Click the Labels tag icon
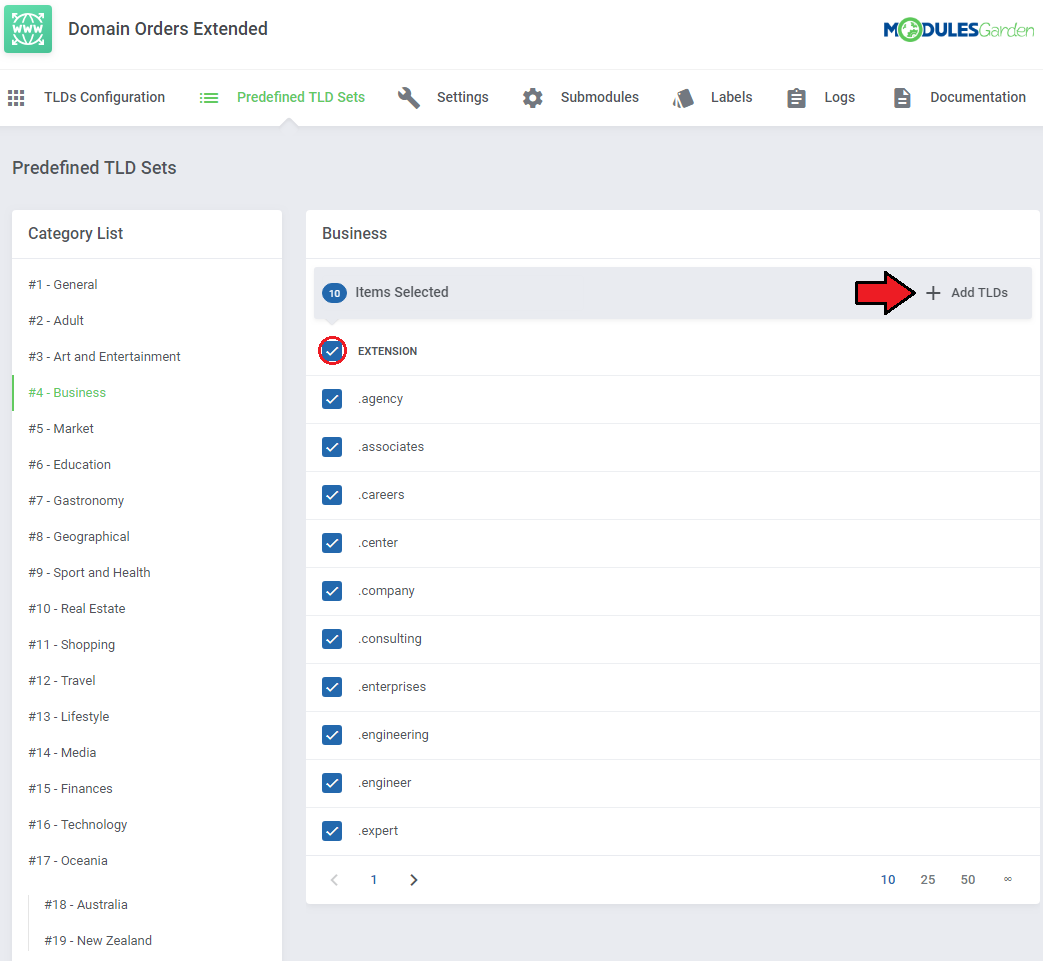The image size is (1043, 961). coord(683,98)
